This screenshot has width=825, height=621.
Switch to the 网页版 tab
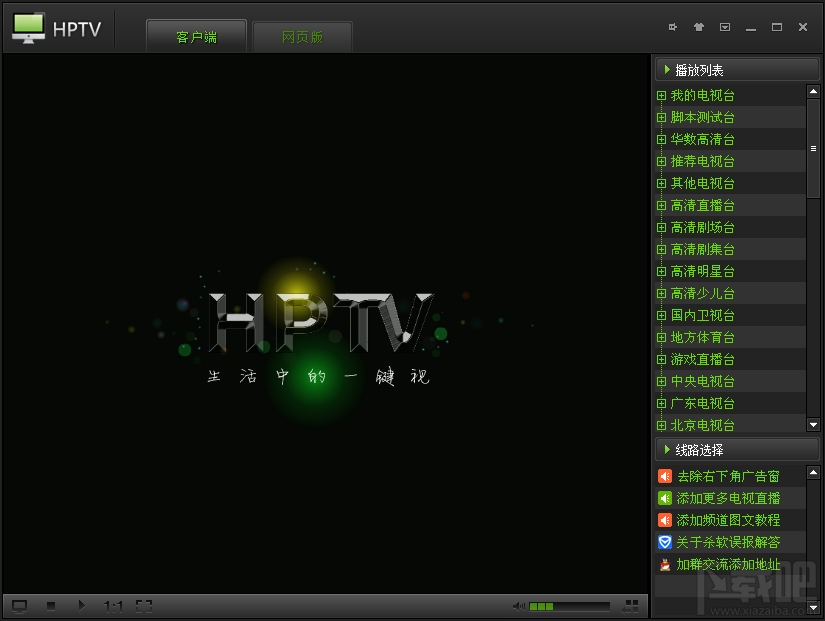(302, 37)
